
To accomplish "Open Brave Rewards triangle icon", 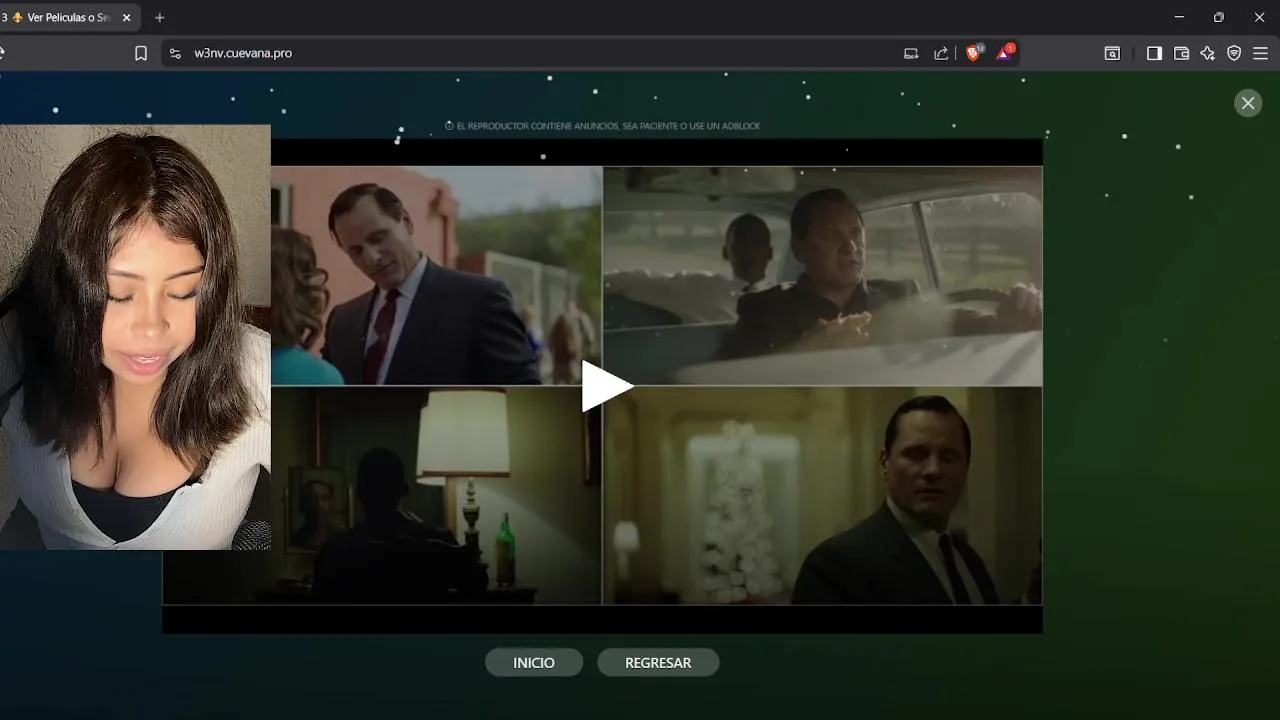I will pyautogui.click(x=1004, y=53).
